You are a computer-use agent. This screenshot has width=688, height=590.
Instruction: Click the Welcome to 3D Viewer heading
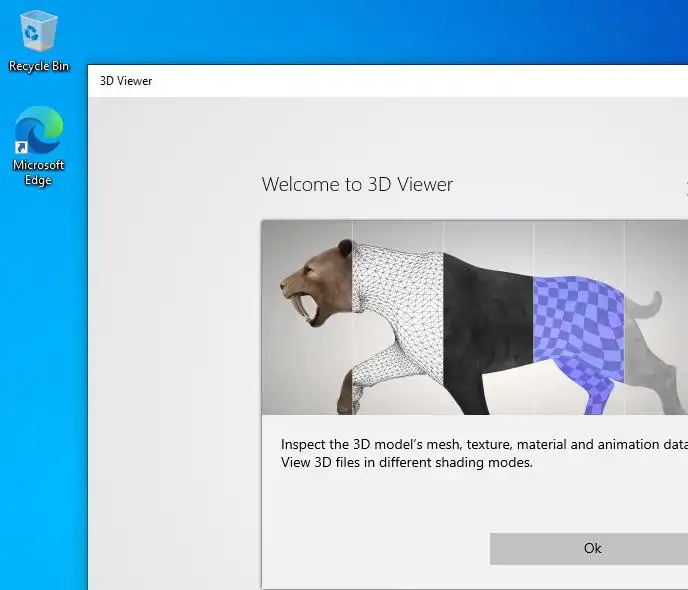[x=357, y=184]
